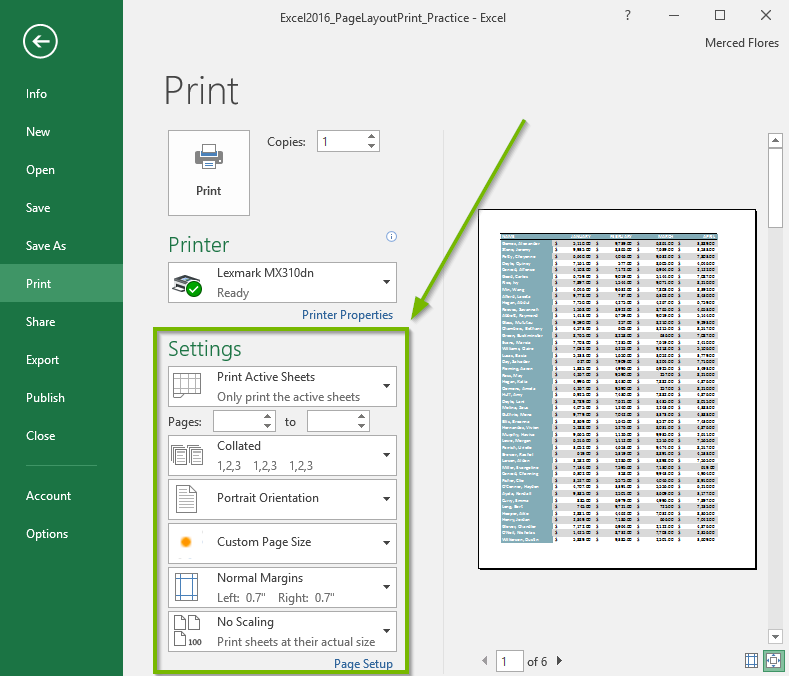Expand the Custom Page Size dropdown
The height and width of the screenshot is (676, 789).
[282, 543]
